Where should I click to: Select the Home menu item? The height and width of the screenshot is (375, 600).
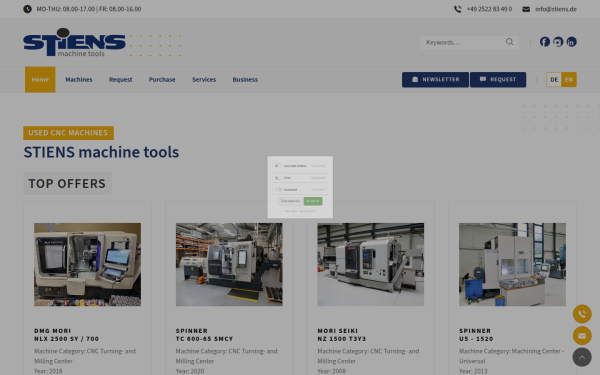(x=40, y=80)
